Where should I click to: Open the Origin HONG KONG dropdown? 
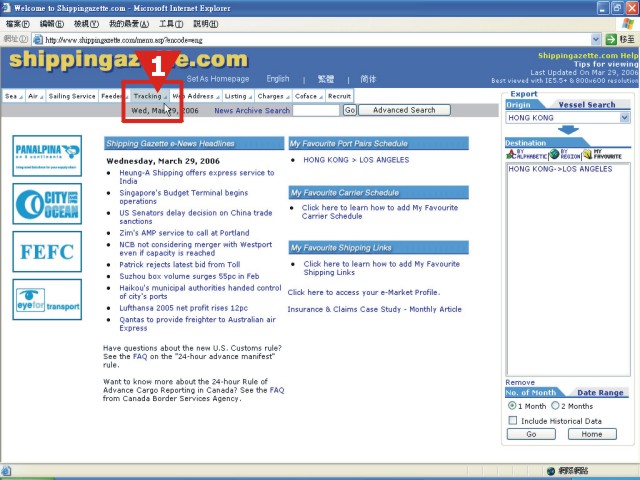click(x=624, y=118)
